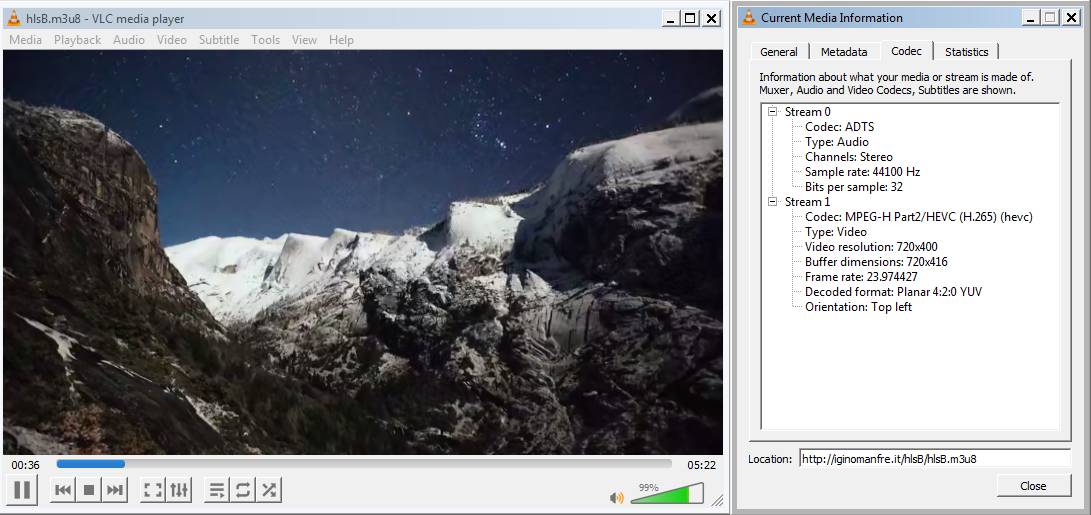1091x515 pixels.
Task: Switch to the Statistics tab
Action: [966, 52]
